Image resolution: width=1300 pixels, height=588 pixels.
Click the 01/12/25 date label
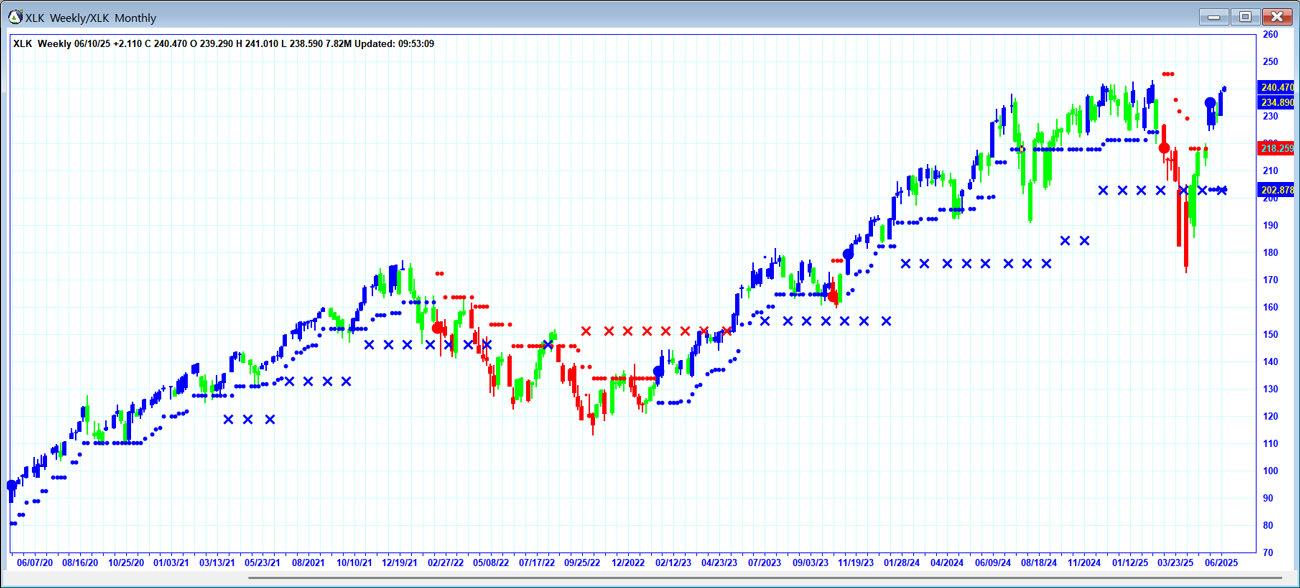[x=1131, y=562]
